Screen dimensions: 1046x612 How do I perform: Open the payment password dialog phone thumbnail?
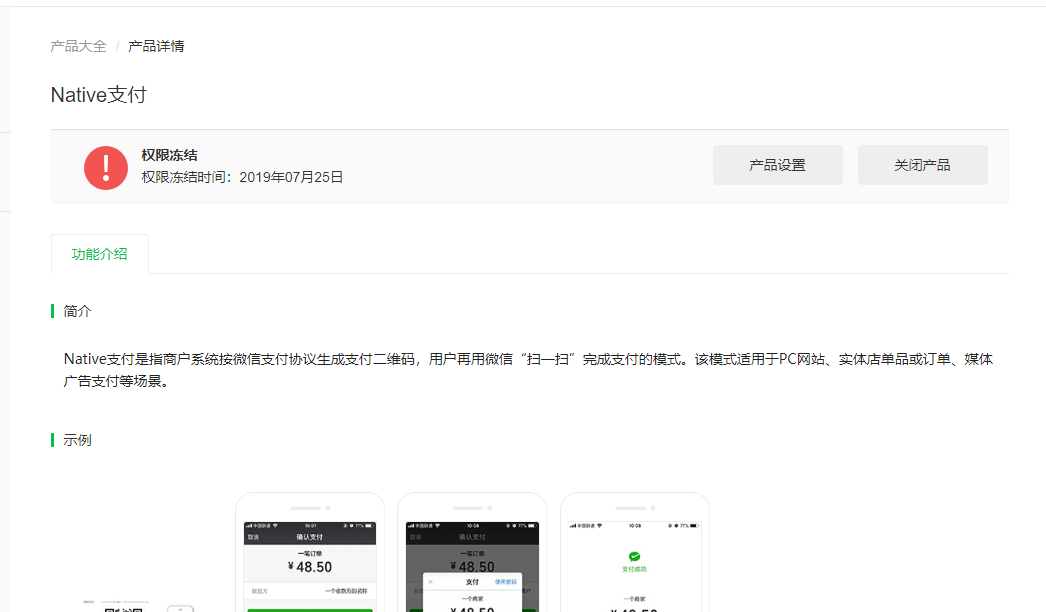(x=472, y=553)
